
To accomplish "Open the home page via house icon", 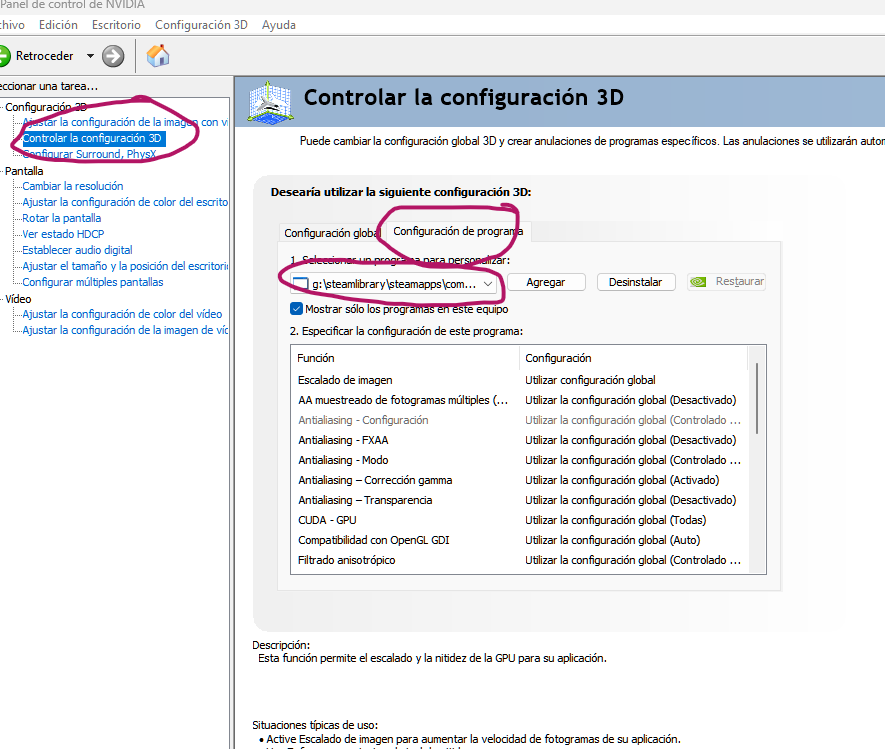I will 158,55.
